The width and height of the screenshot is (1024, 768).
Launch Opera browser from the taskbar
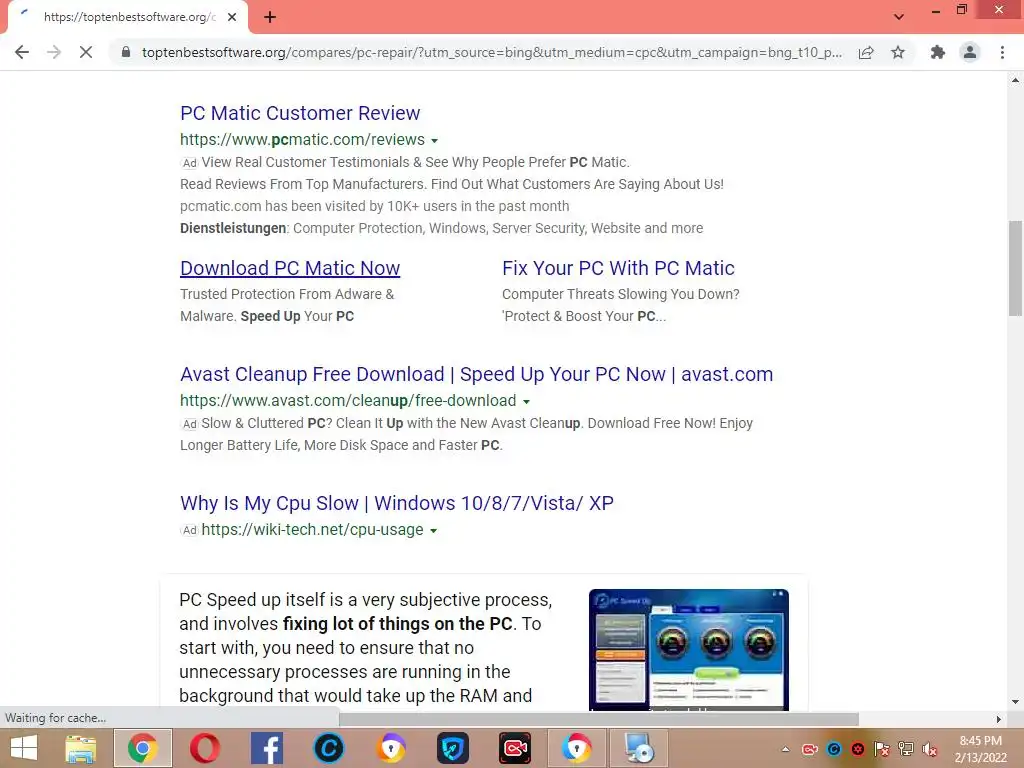pyautogui.click(x=205, y=748)
